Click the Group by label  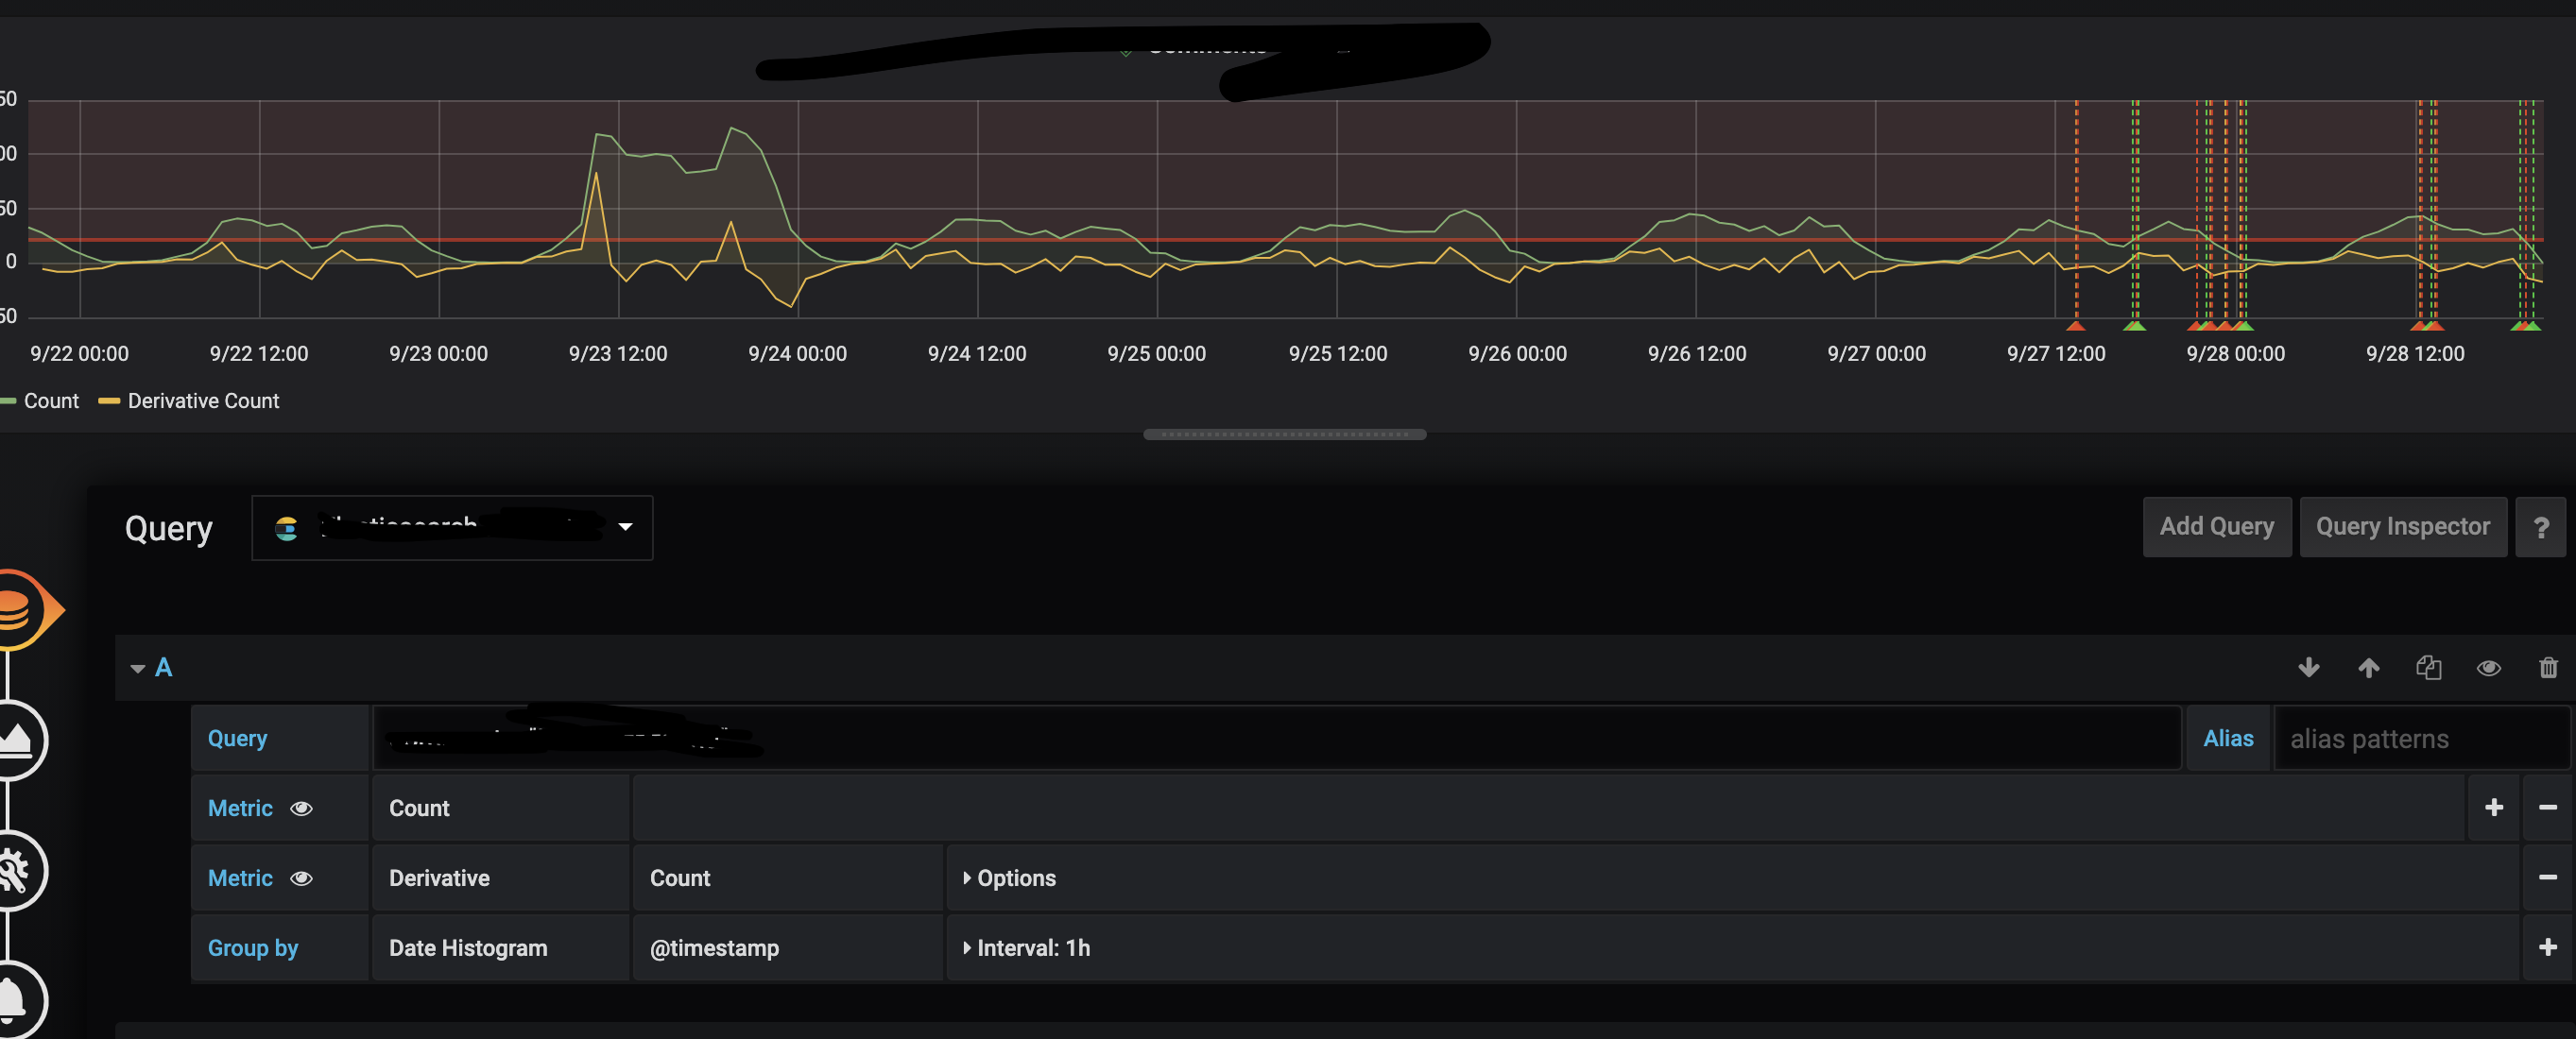[253, 948]
